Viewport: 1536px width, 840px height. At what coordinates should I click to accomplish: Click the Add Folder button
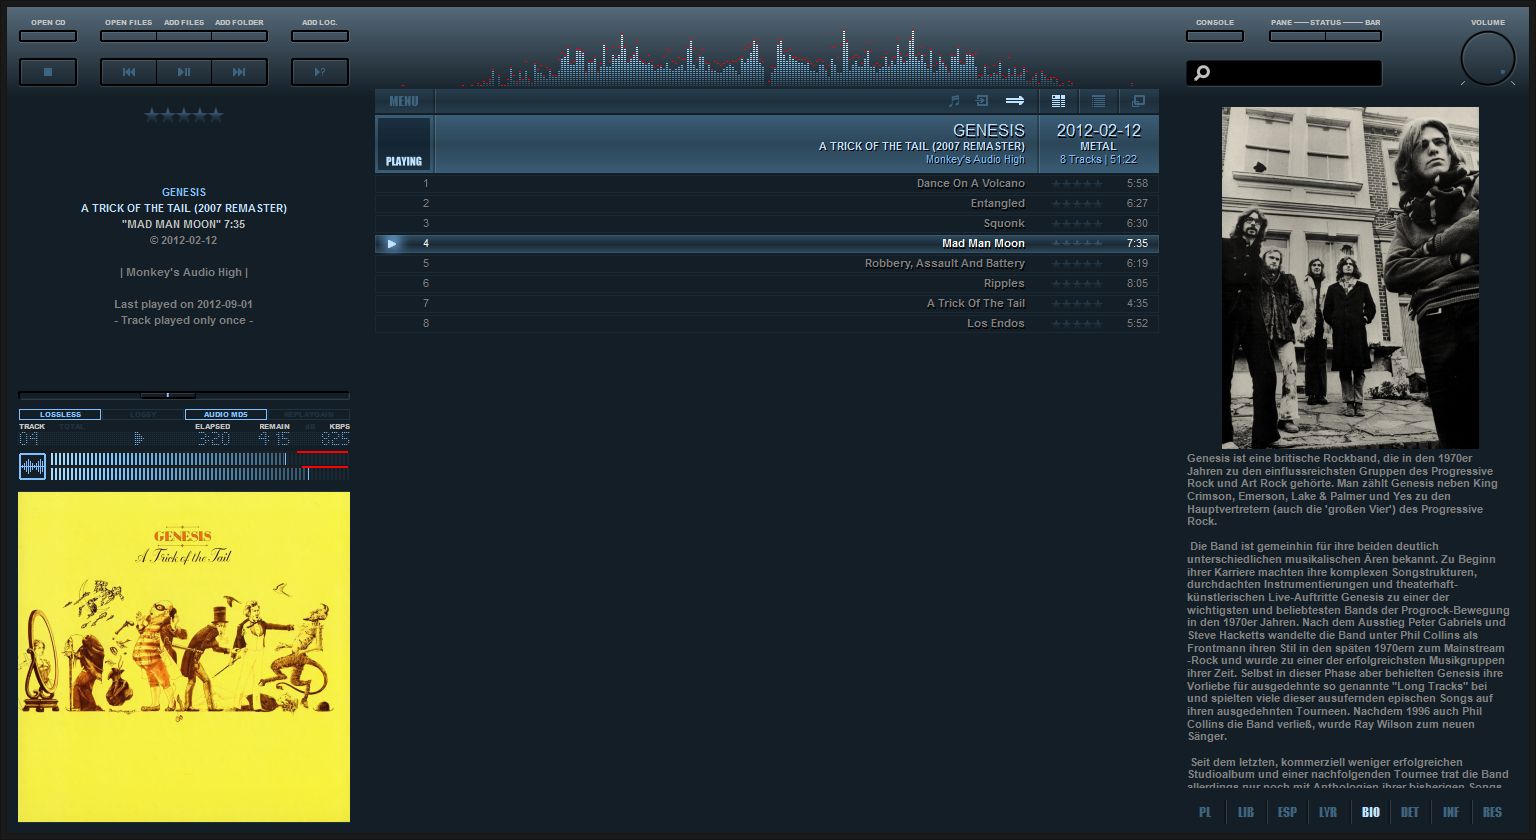239,36
